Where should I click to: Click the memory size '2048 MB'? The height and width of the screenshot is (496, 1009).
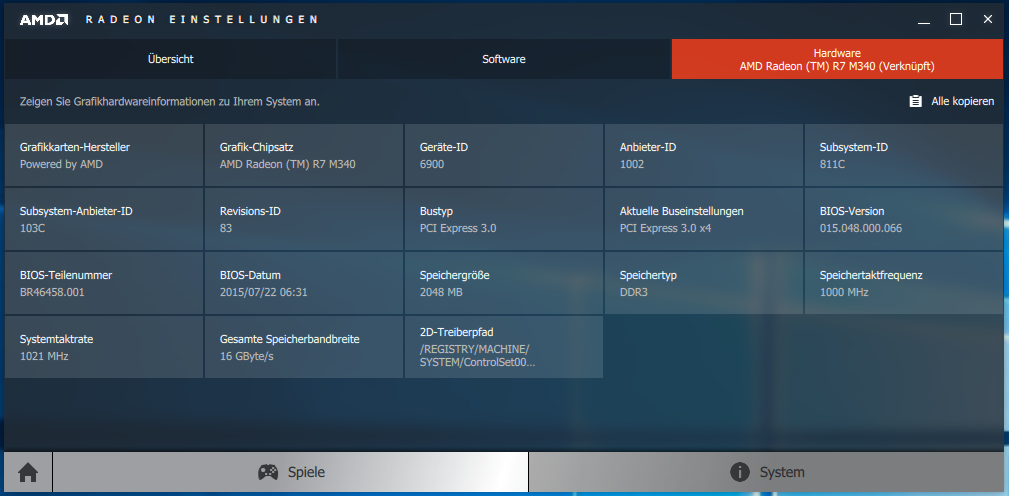(441, 292)
